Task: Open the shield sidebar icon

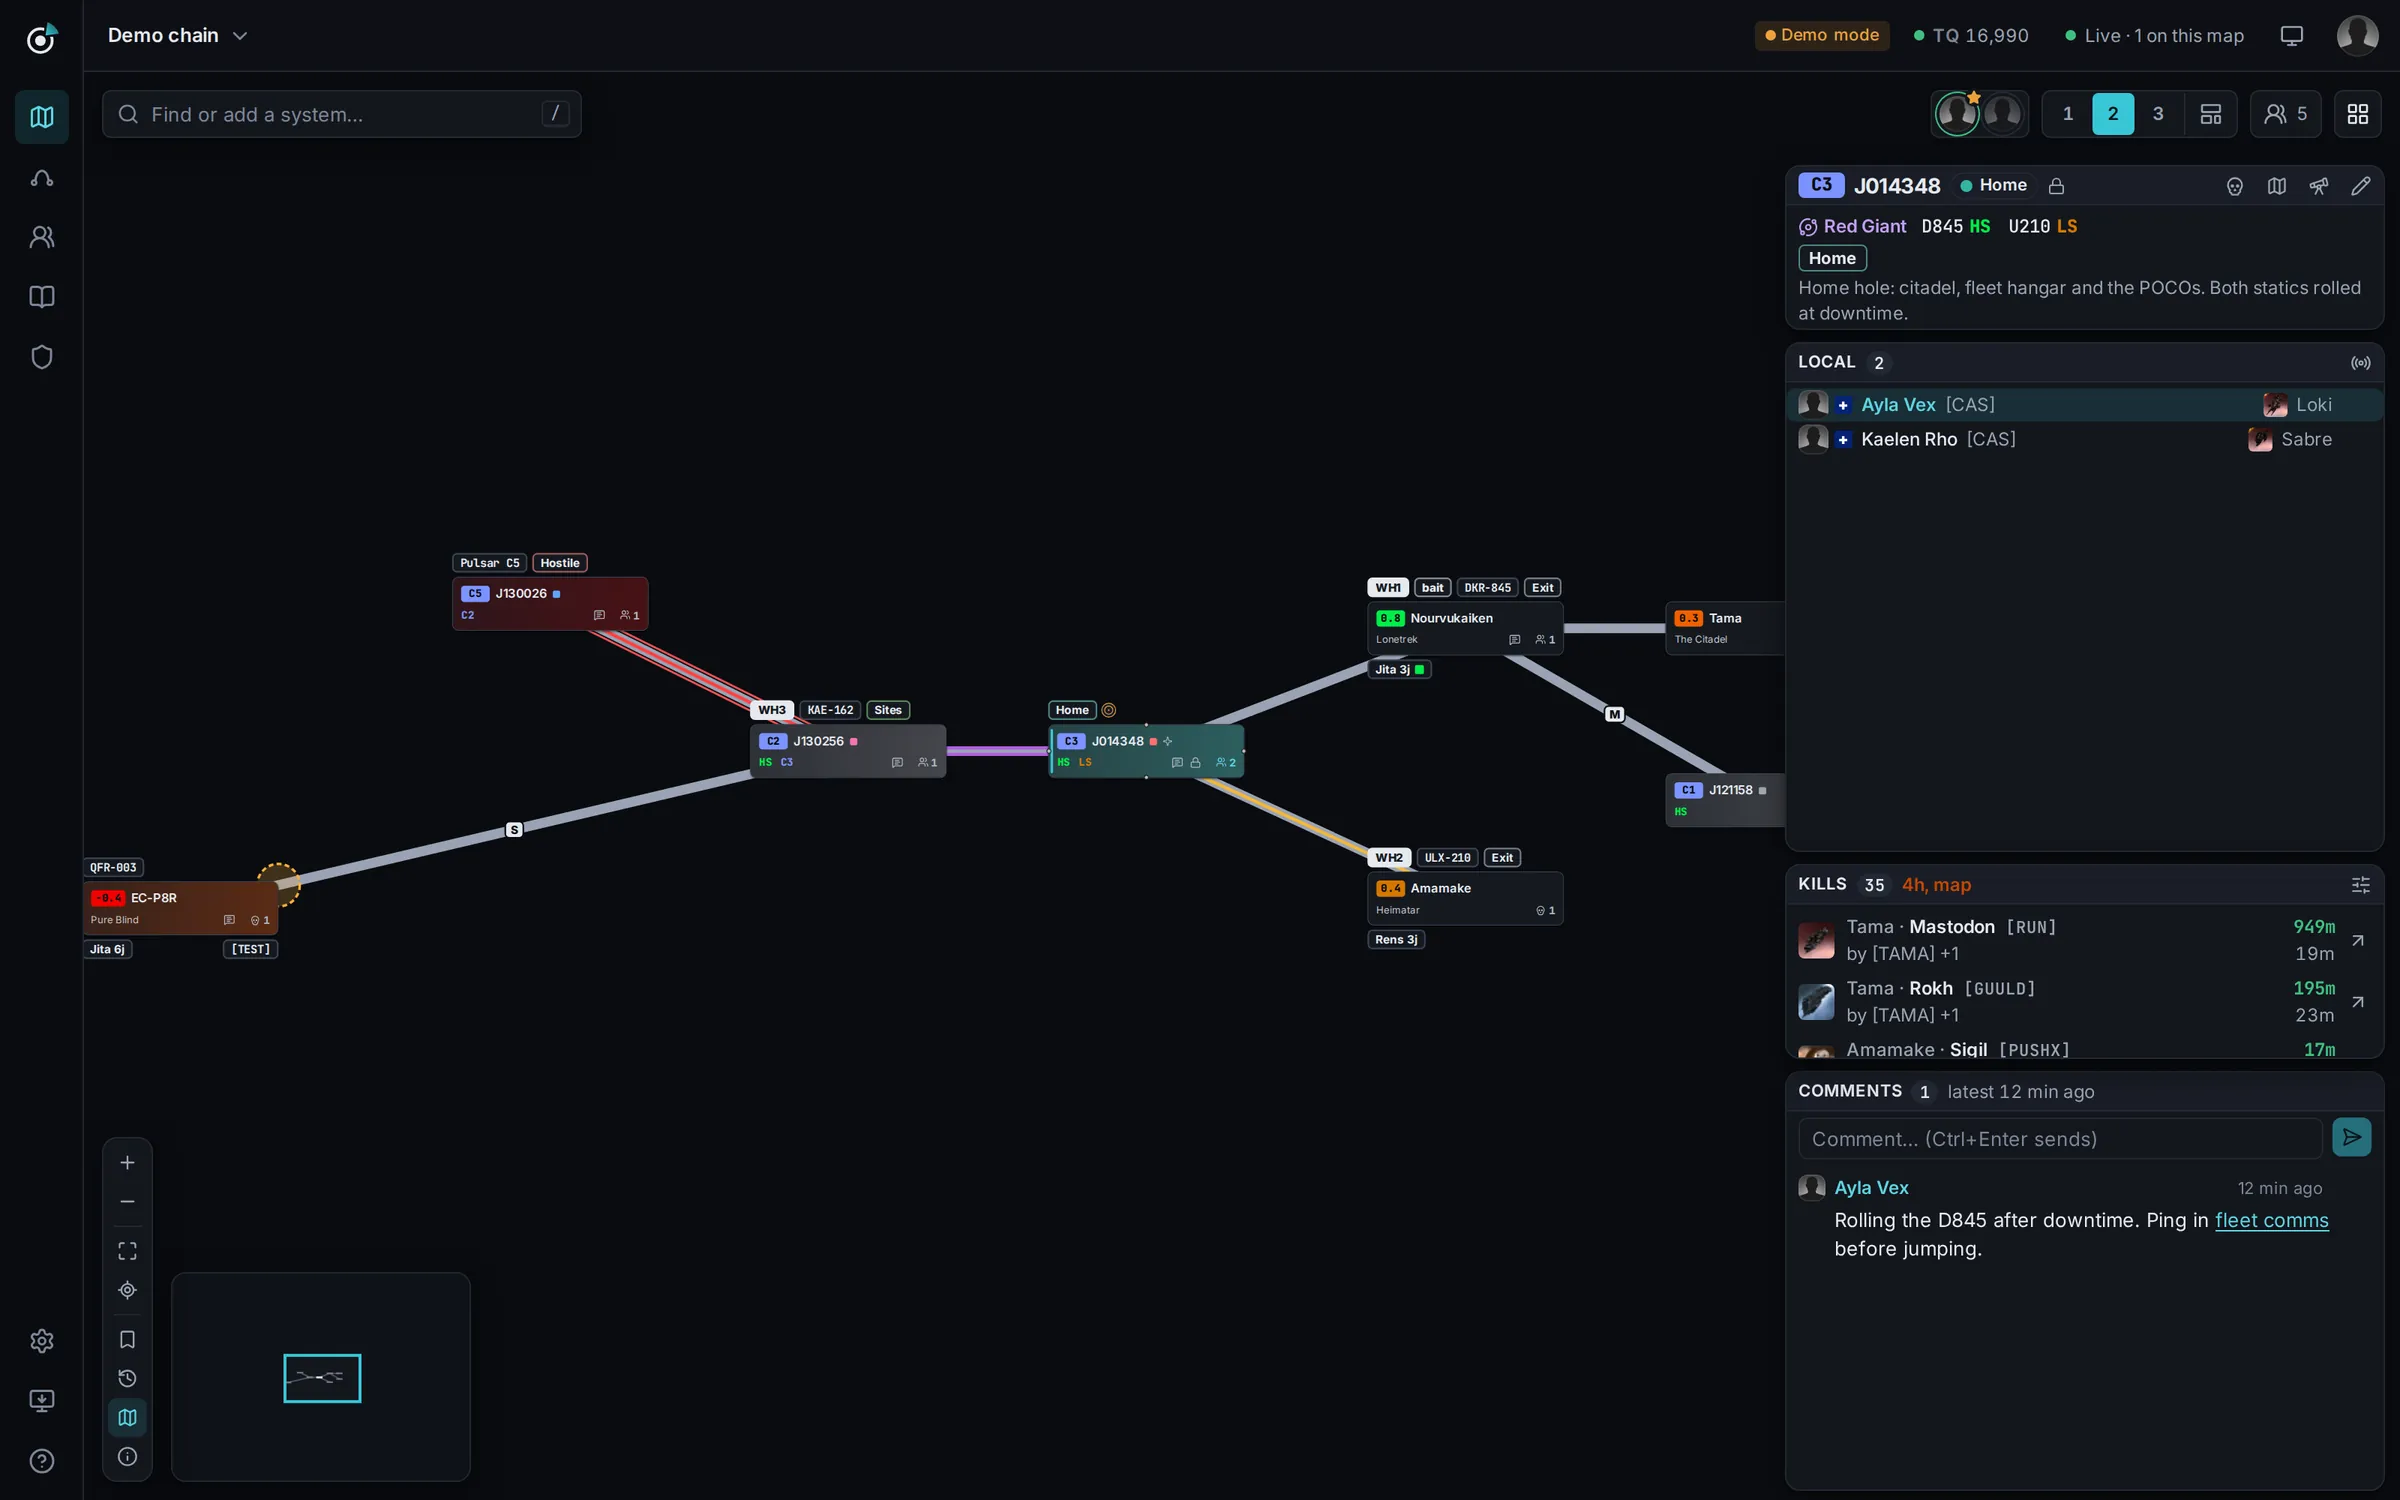Action: pos(41,357)
